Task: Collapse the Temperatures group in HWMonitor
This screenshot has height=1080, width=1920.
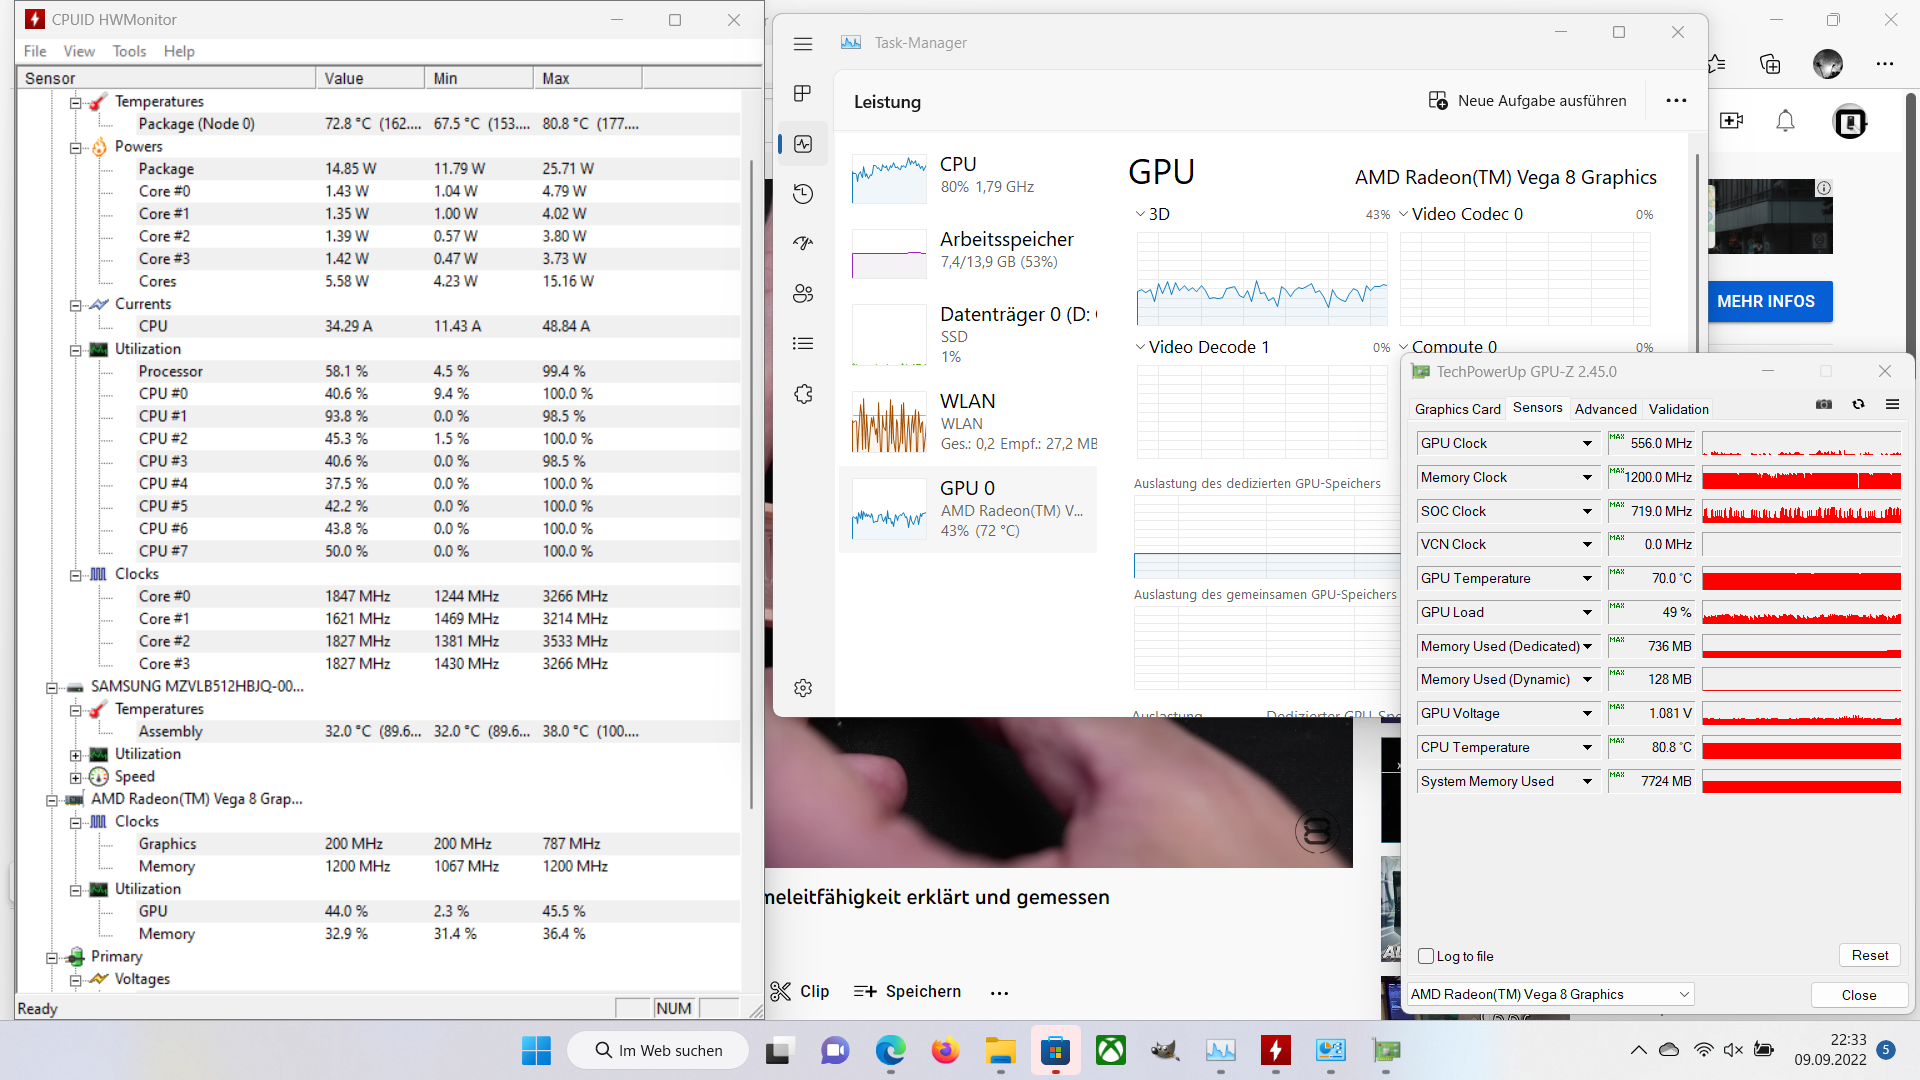Action: coord(76,101)
